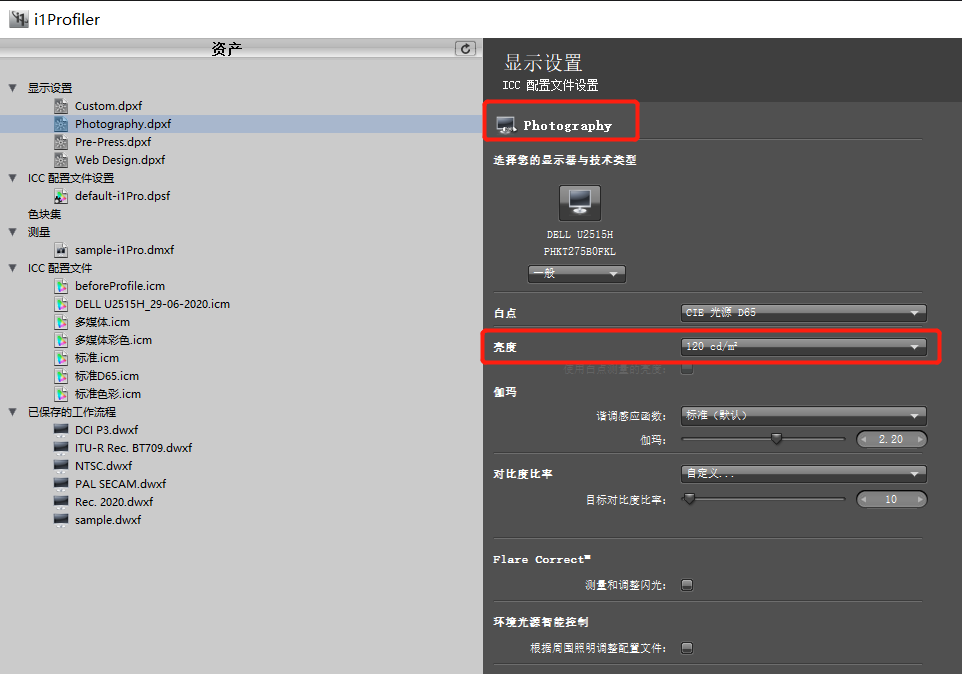Click the DELL U2515H monitor icon
This screenshot has width=962, height=674.
pos(579,202)
